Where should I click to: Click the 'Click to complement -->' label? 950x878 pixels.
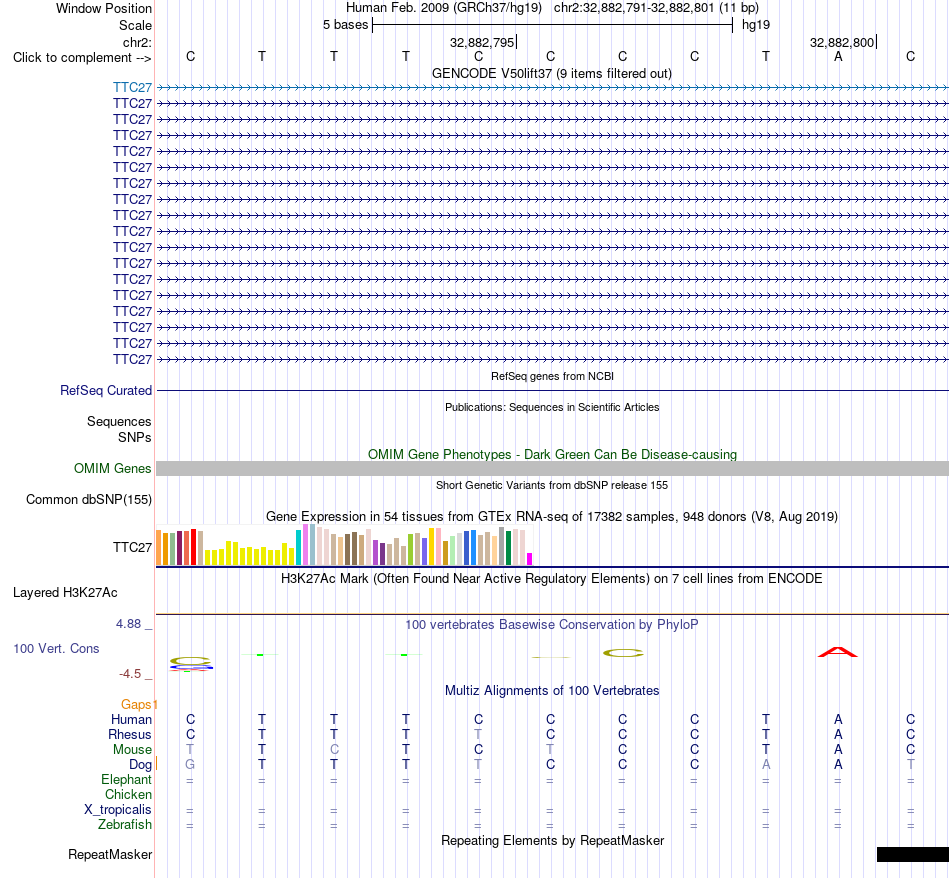point(82,58)
